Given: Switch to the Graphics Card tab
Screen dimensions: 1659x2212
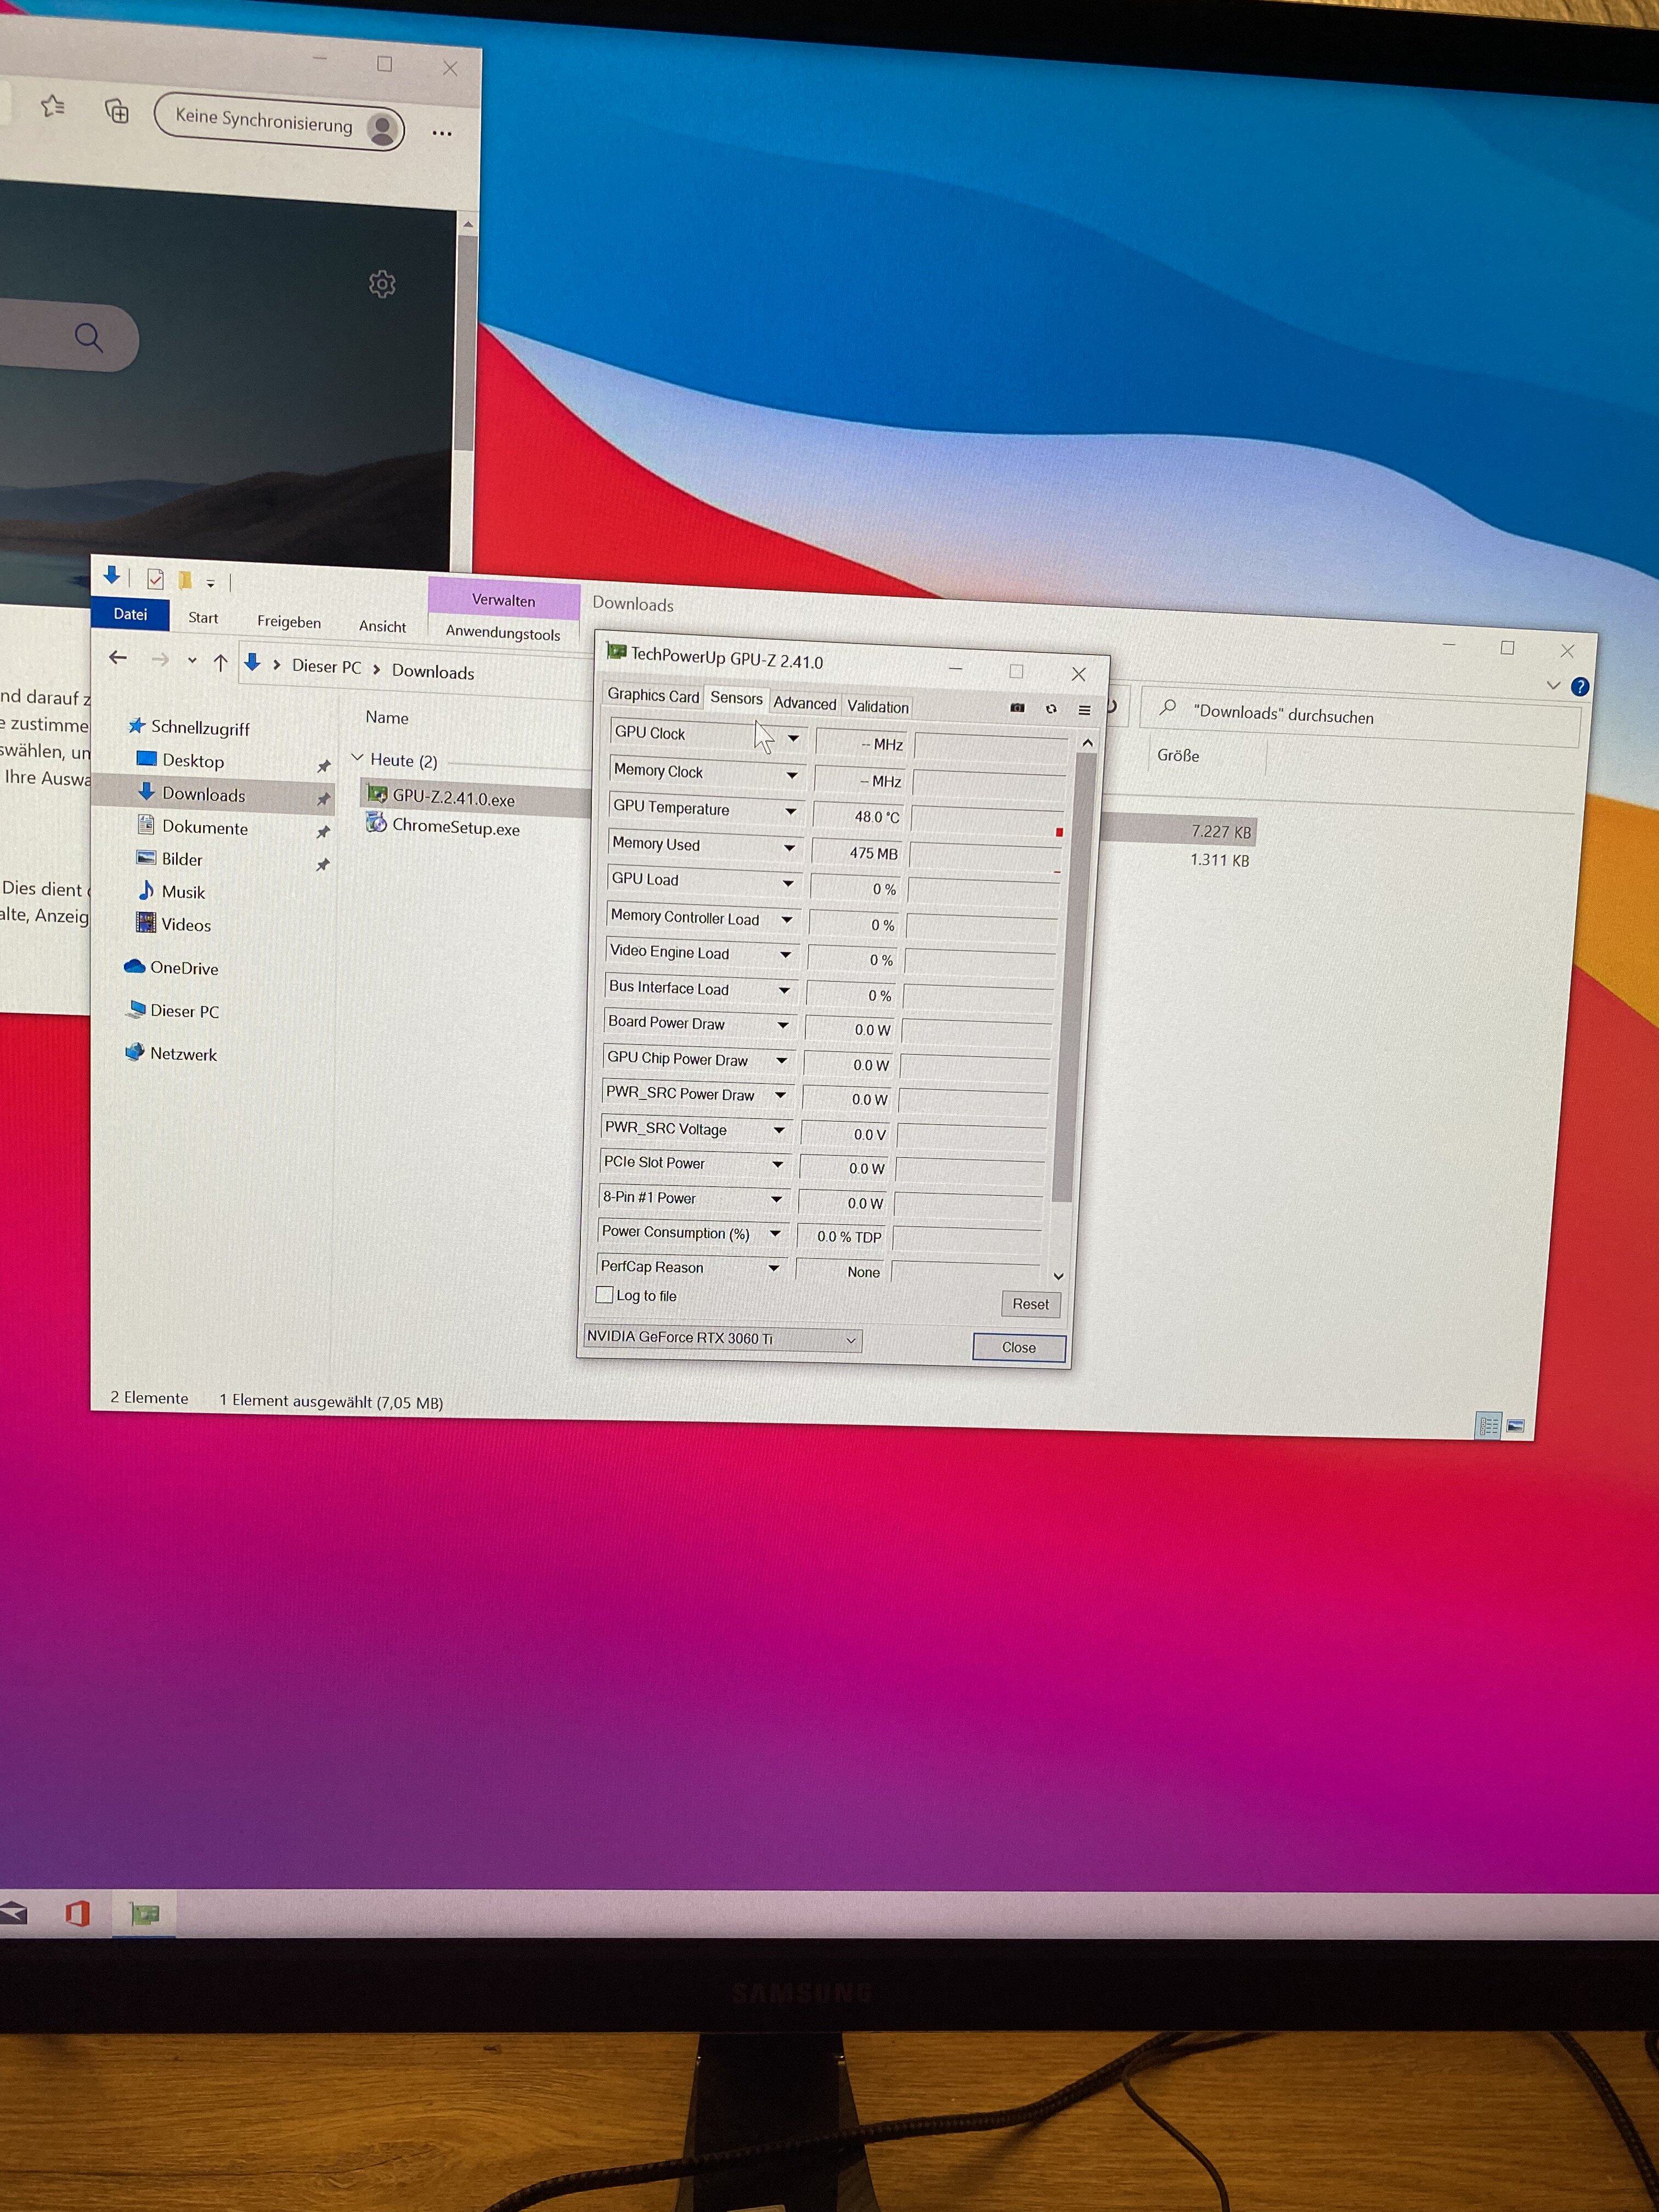Looking at the screenshot, I should tap(653, 695).
